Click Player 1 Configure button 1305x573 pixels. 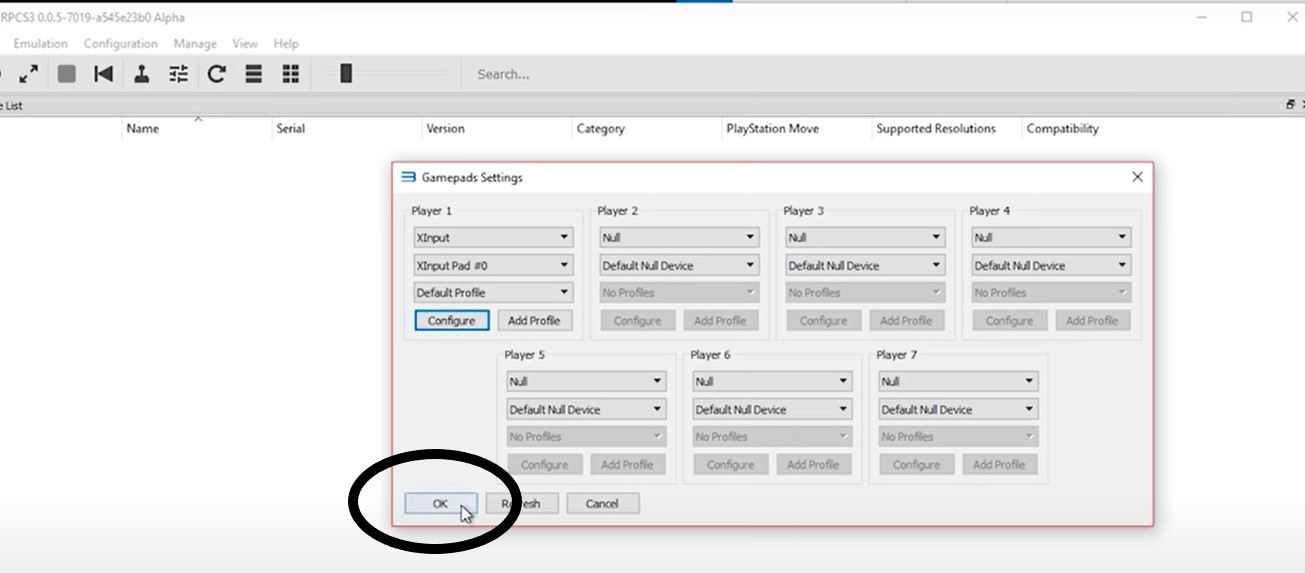[x=452, y=321]
